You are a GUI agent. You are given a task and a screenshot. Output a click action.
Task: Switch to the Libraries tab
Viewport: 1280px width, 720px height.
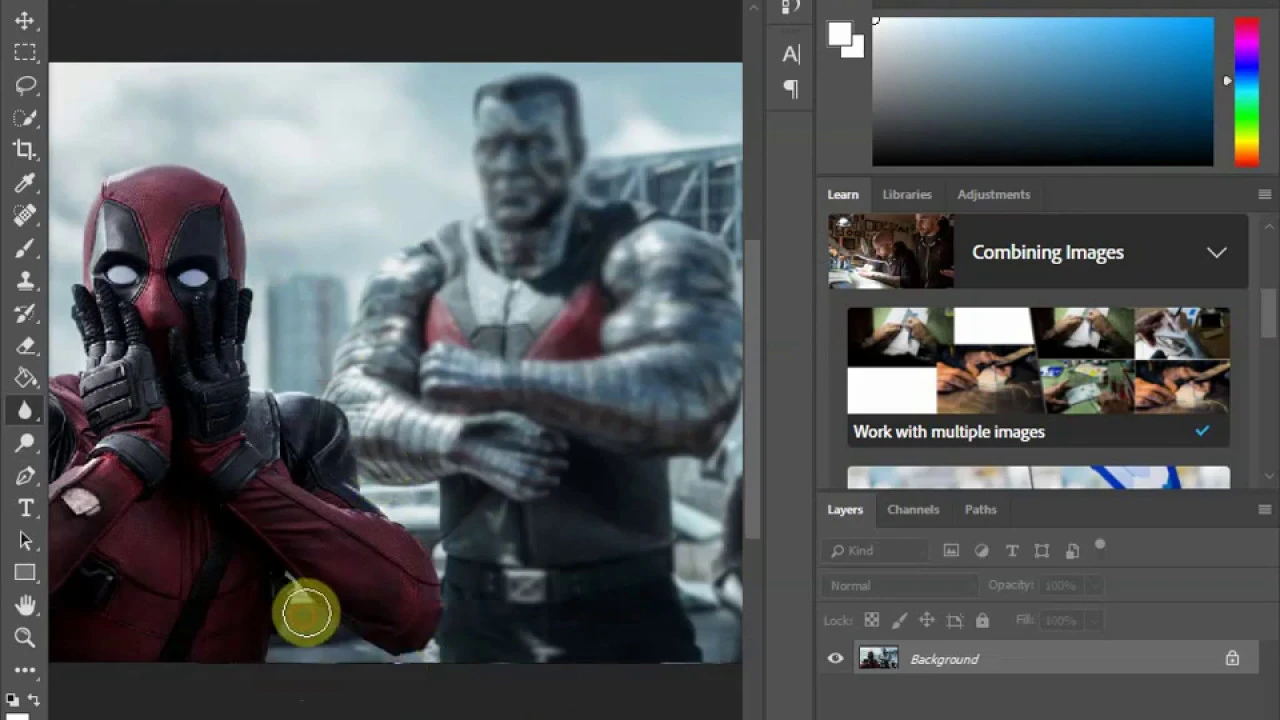907,194
